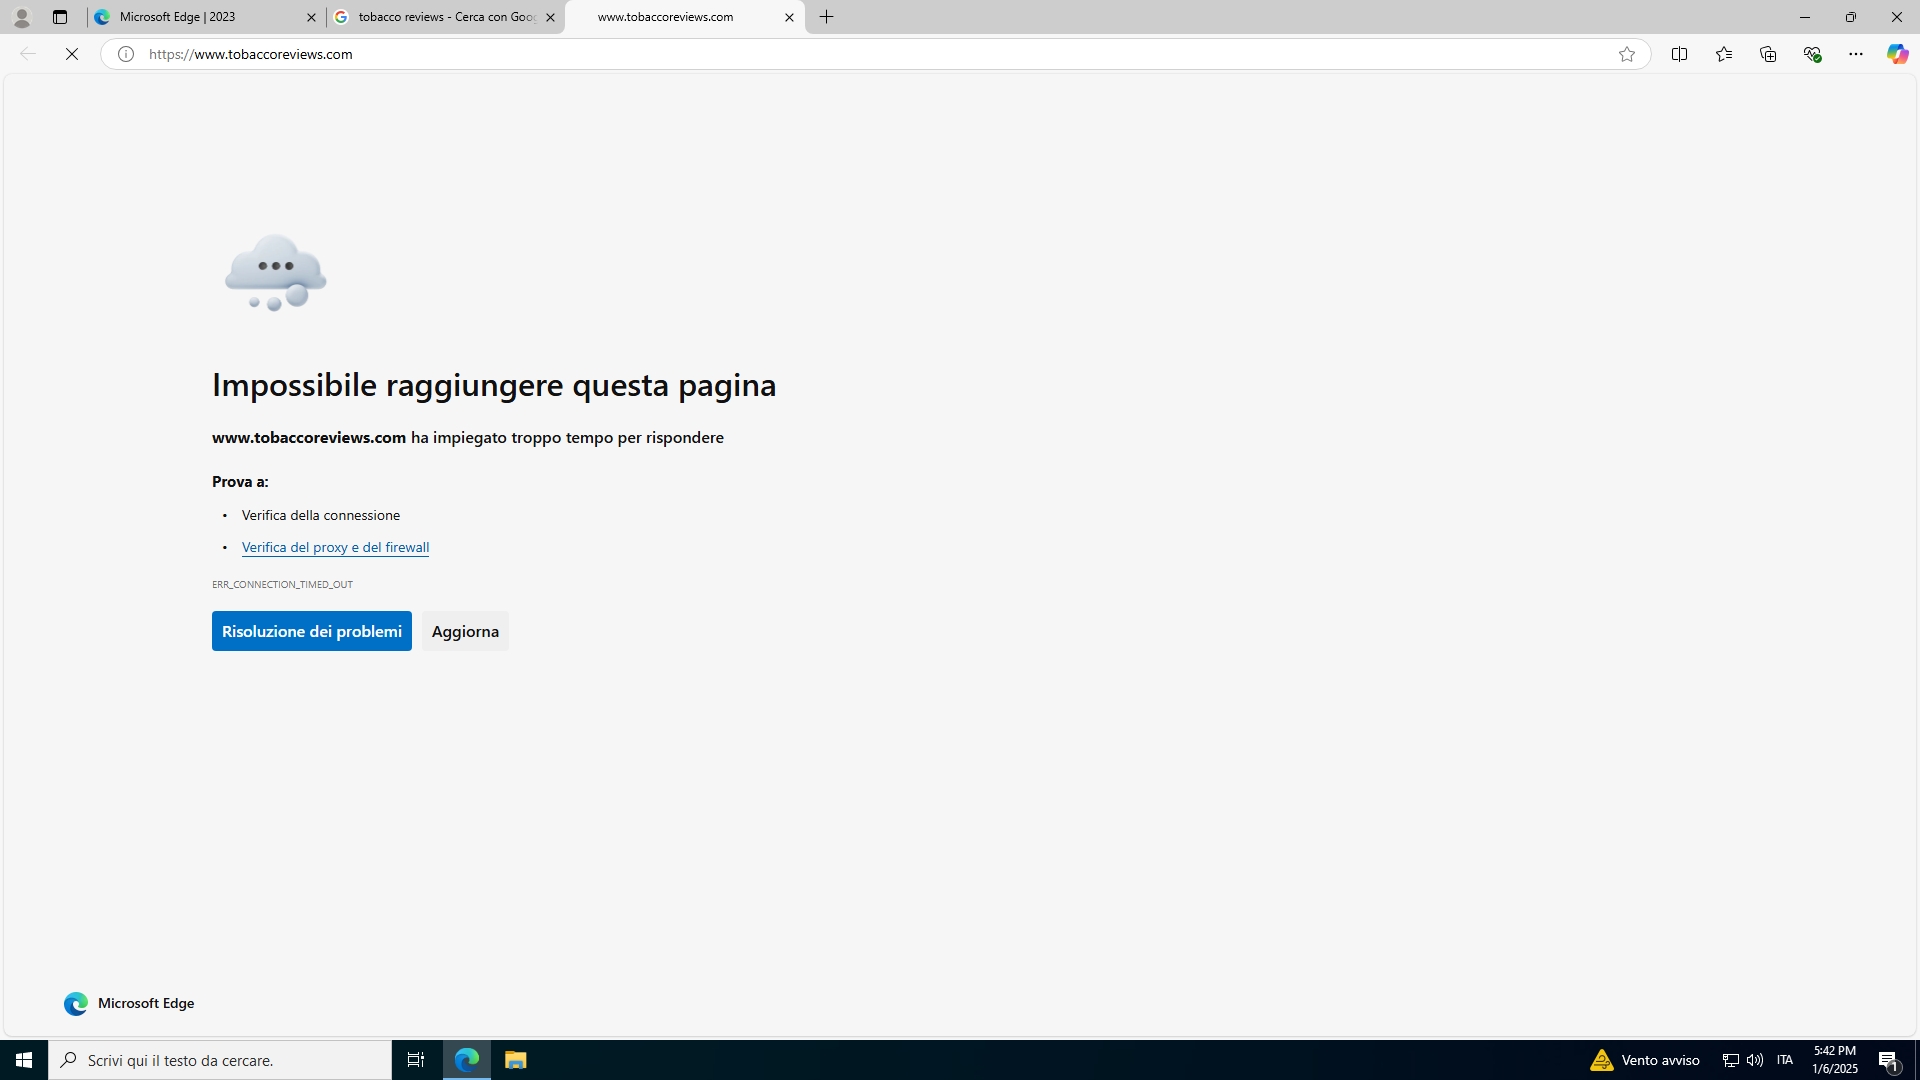Click the Verifica della connessione text
This screenshot has width=1920, height=1080.
(321, 515)
